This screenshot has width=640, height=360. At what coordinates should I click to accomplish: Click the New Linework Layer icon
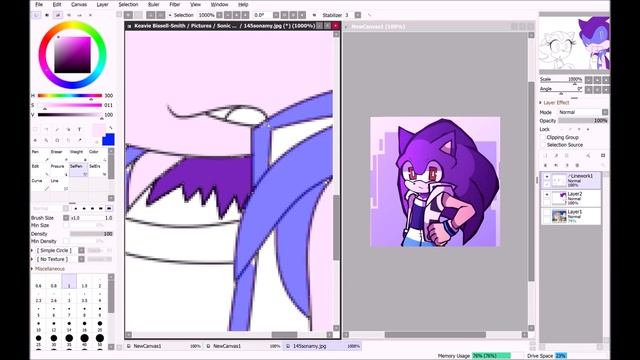(556, 156)
